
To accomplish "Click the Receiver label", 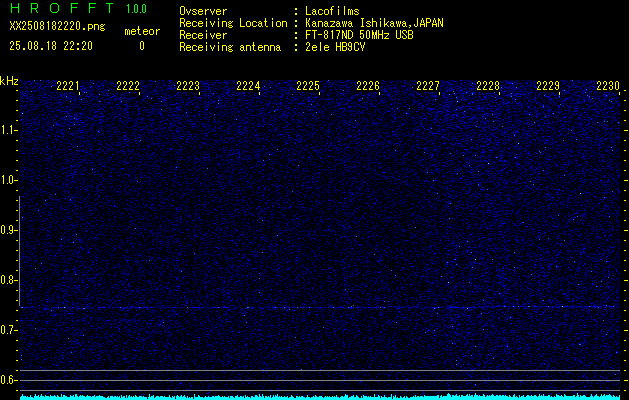I will [x=203, y=35].
